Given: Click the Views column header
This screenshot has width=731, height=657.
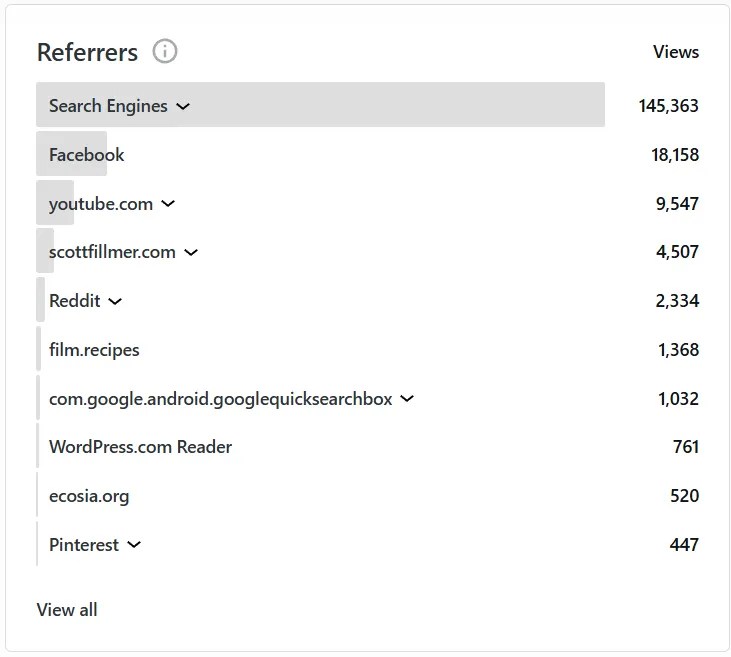Looking at the screenshot, I should (676, 52).
